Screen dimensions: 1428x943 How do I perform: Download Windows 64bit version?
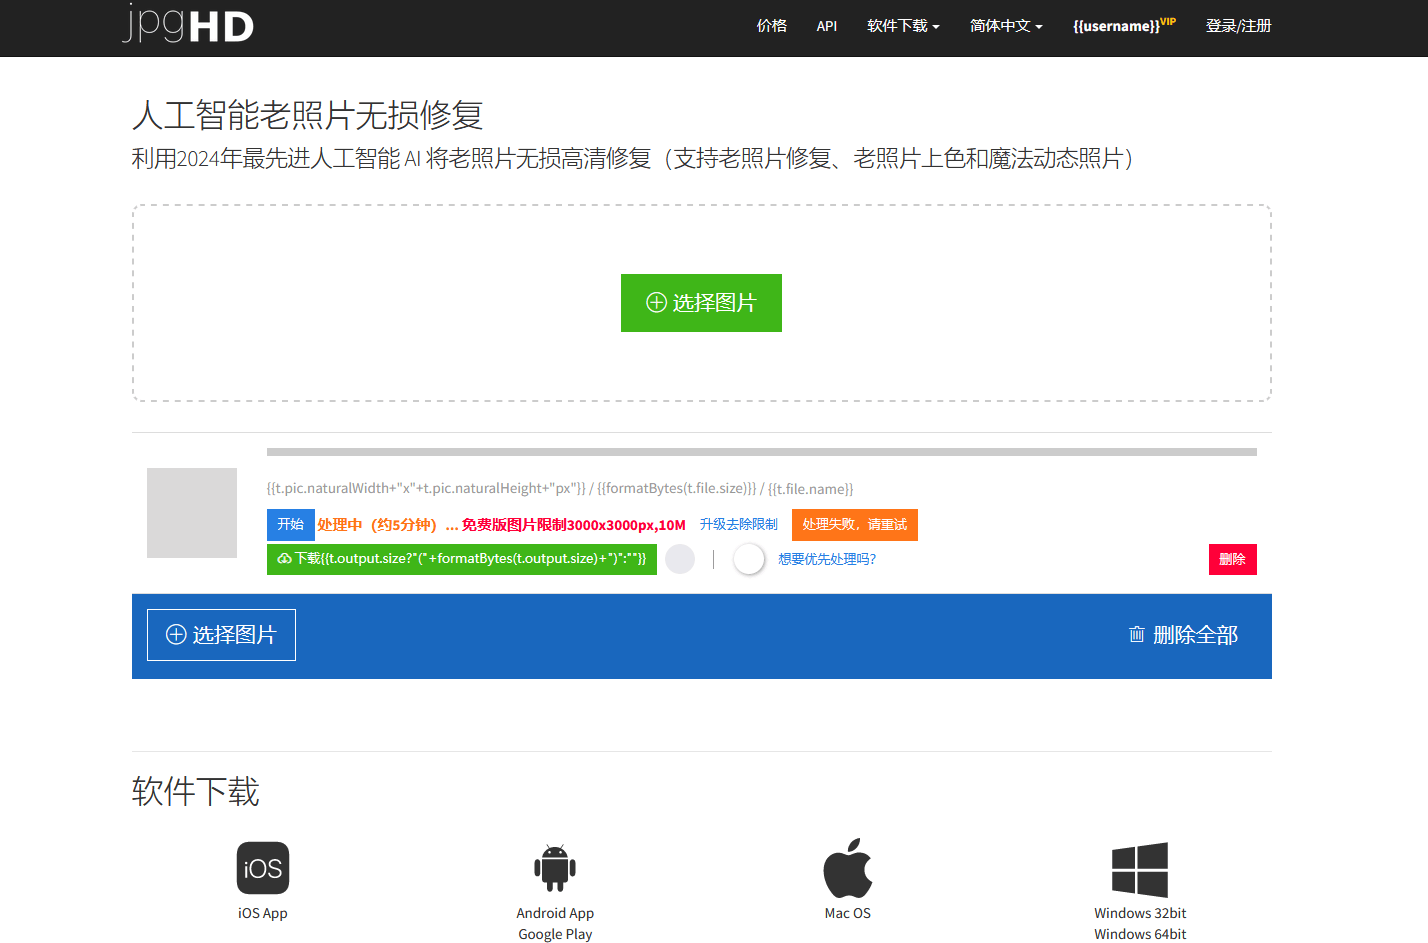pos(1140,934)
